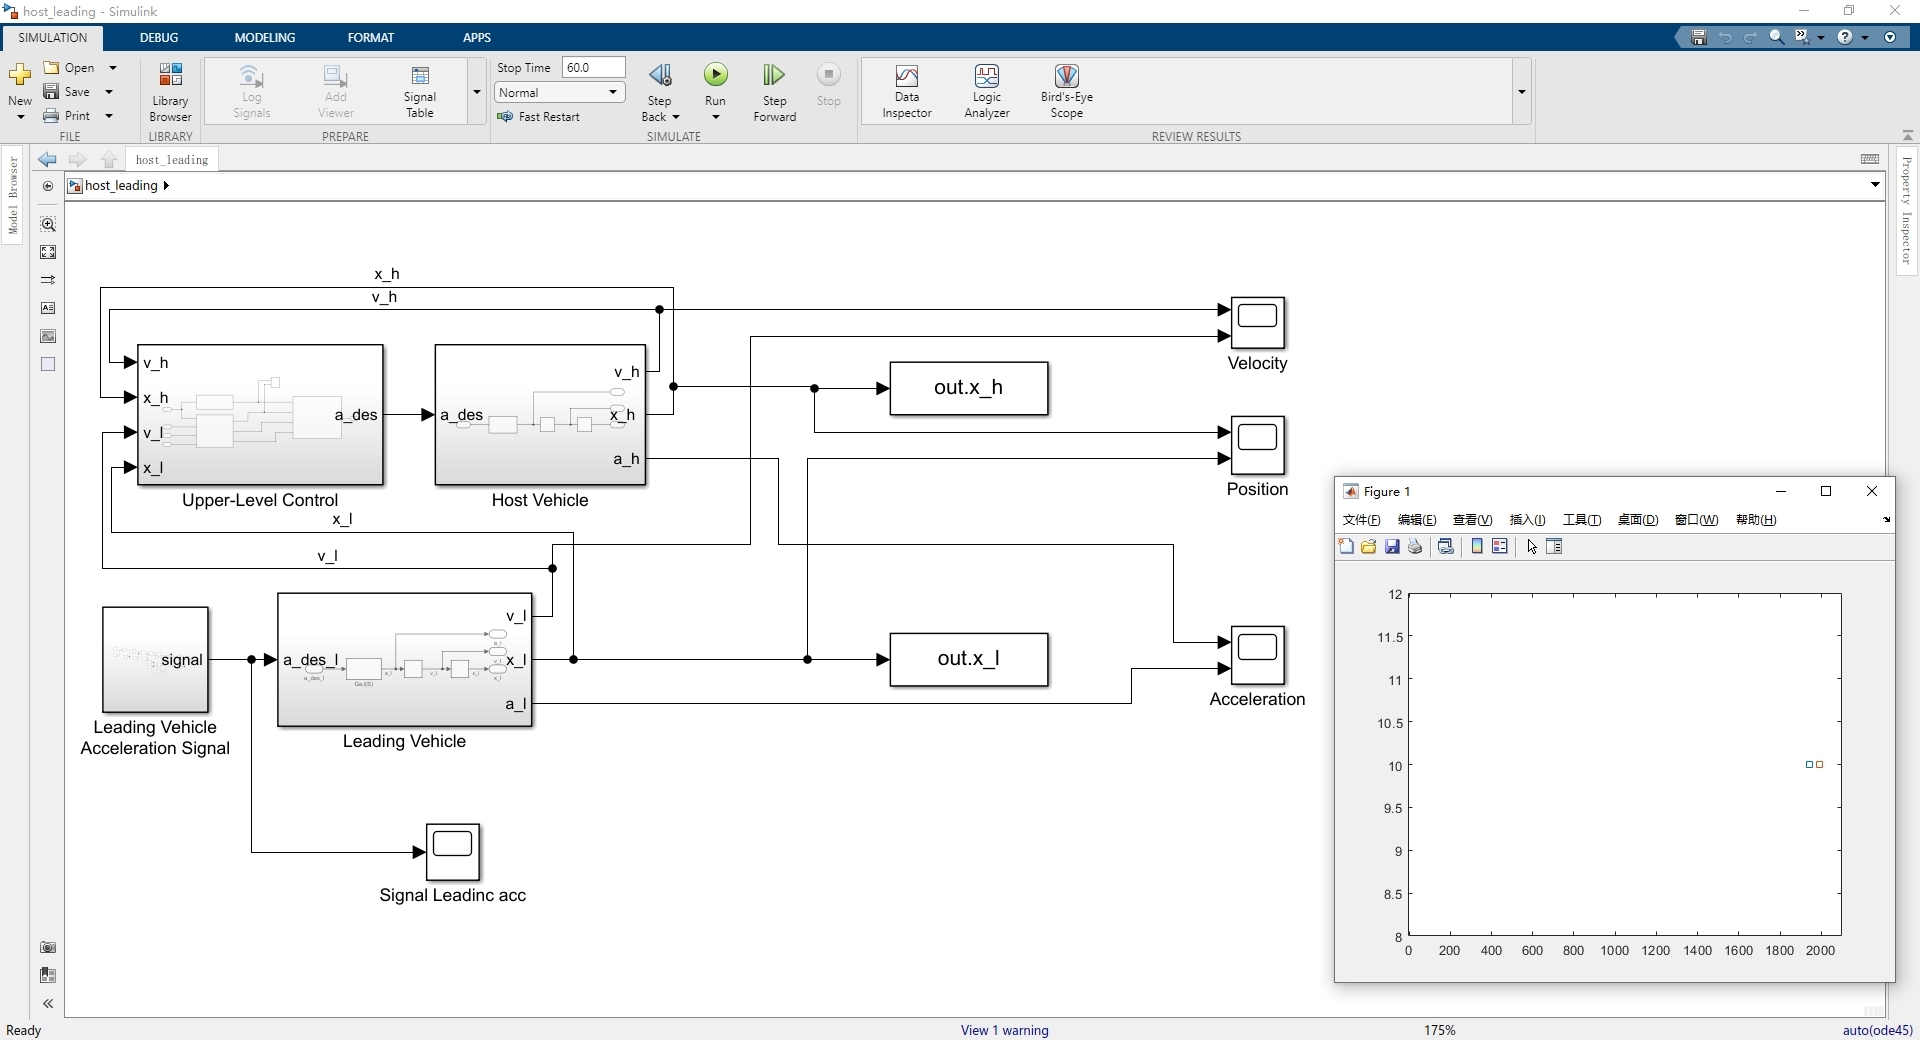Expand the host_leading breadcrumb dropdown
Viewport: 1920px width, 1040px height.
[1876, 185]
